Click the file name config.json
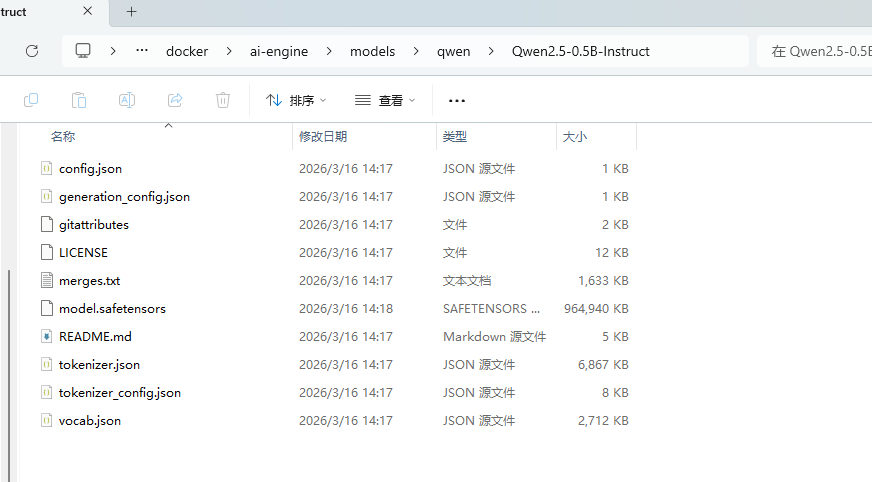872x482 pixels. (90, 168)
